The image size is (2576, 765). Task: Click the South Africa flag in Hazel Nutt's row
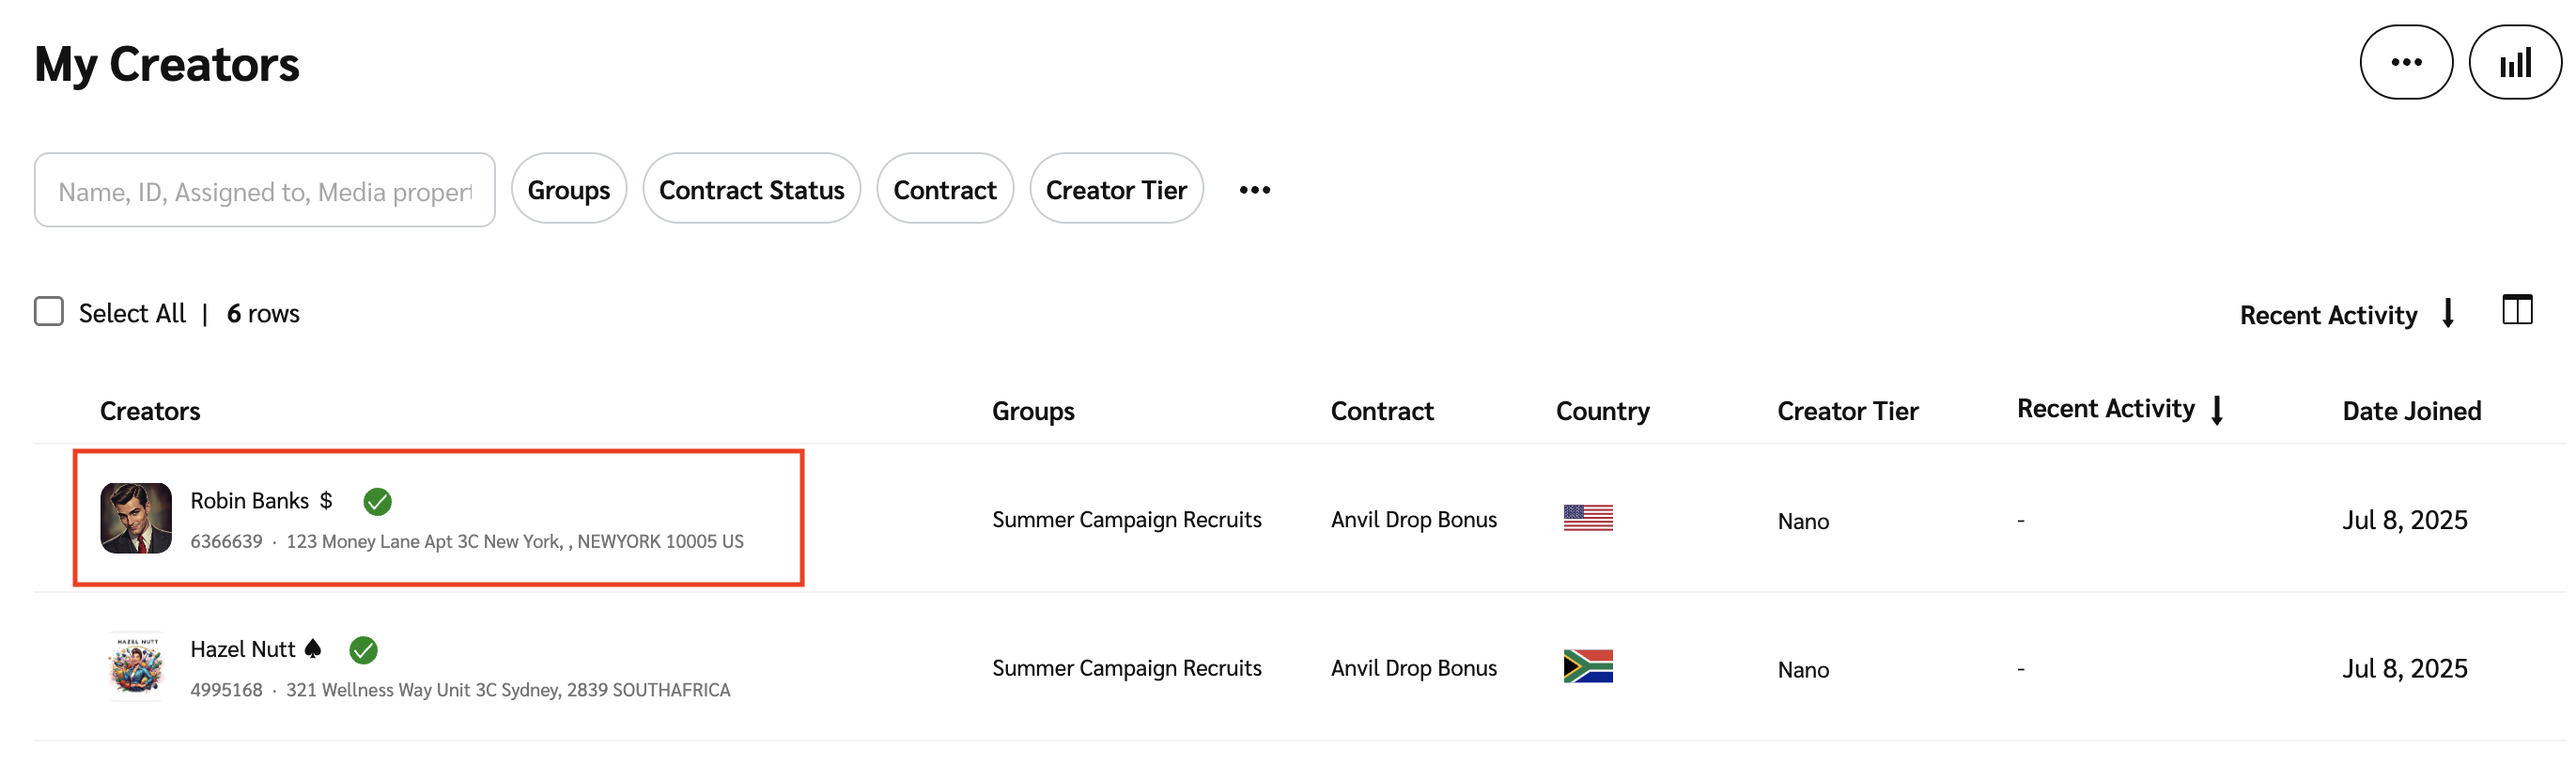point(1588,668)
